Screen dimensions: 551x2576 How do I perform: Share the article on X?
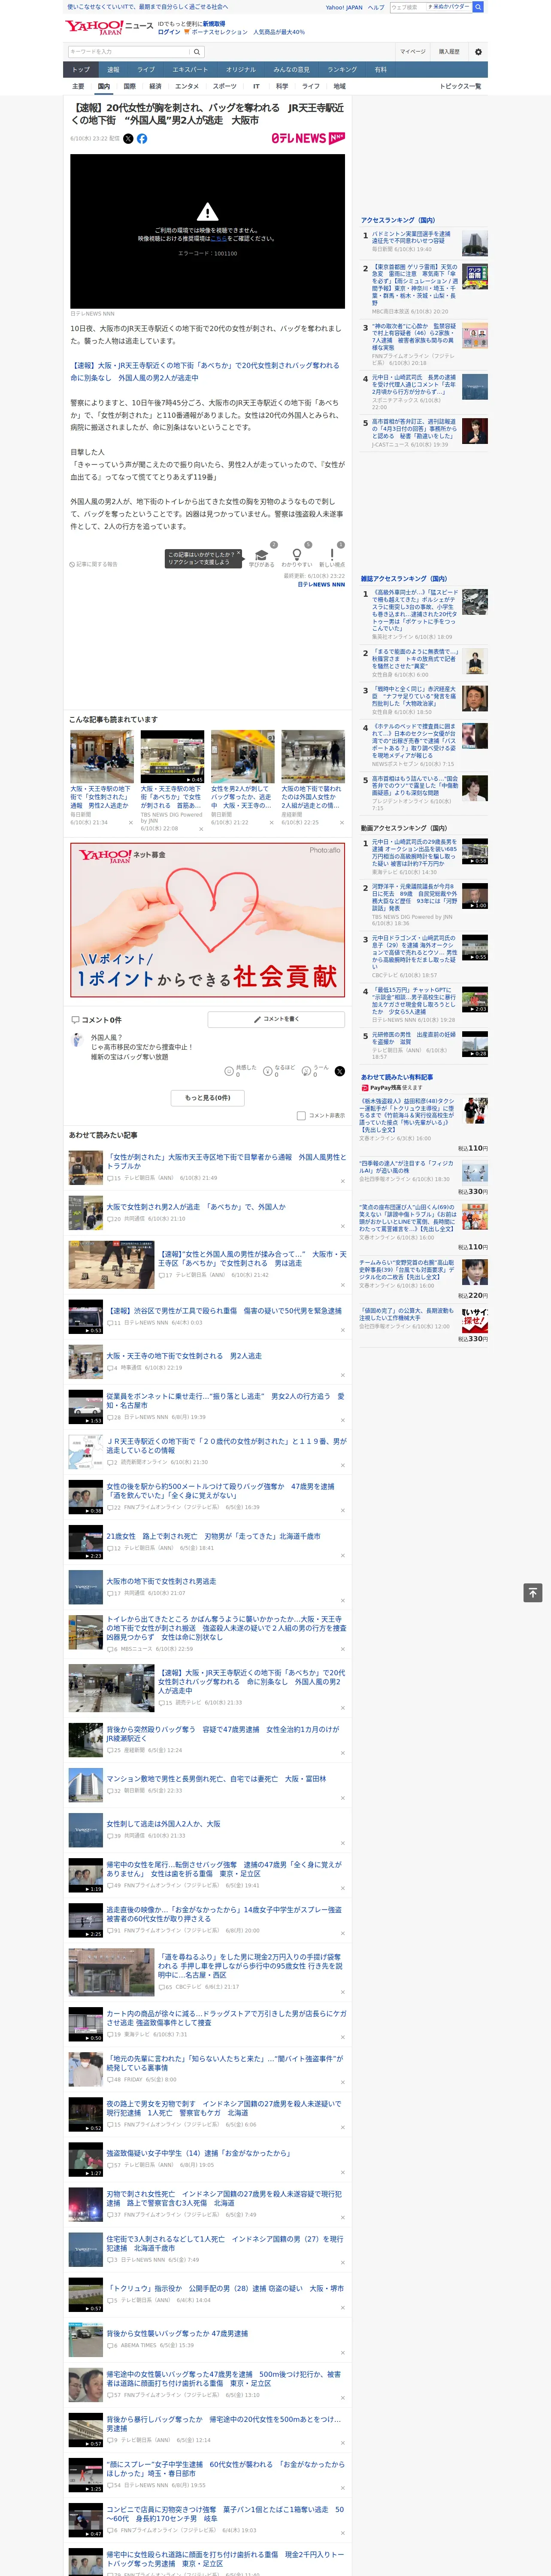128,139
